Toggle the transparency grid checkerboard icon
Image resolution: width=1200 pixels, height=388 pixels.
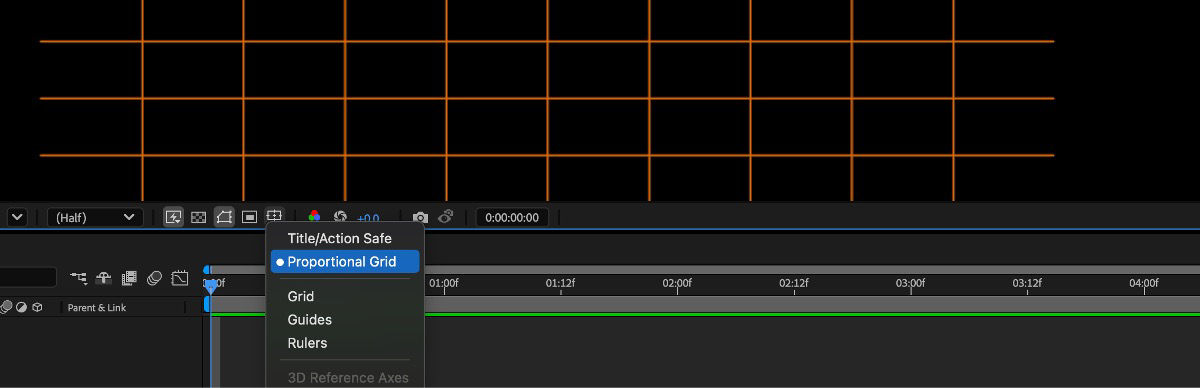[x=199, y=217]
